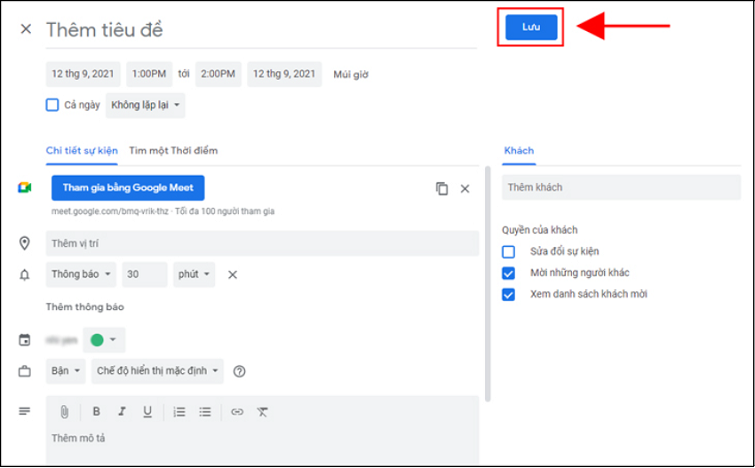This screenshot has width=755, height=468.
Task: Copy the Google Meet conferencing info
Action: coord(442,188)
